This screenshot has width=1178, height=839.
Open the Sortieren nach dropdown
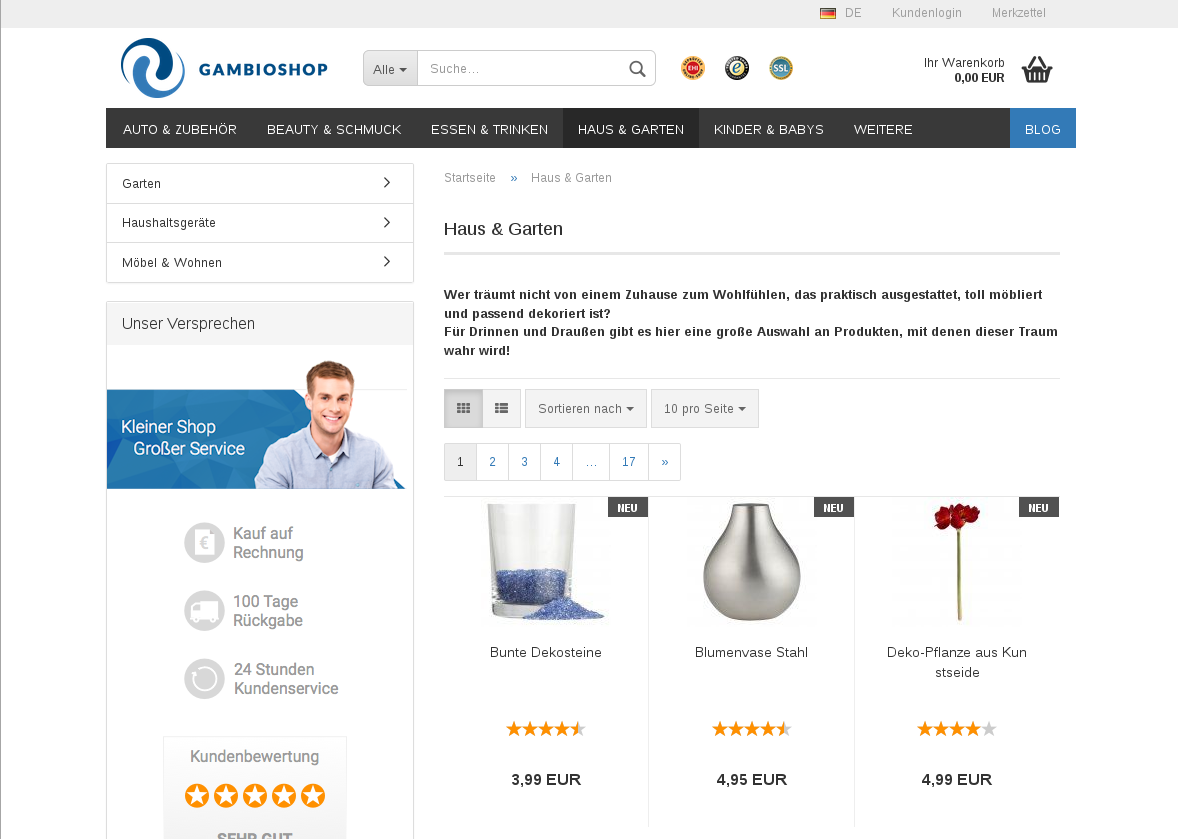point(586,409)
